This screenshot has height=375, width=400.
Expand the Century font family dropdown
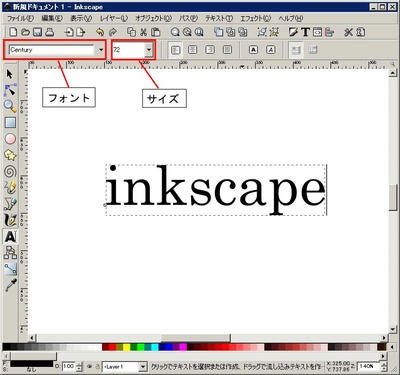click(101, 50)
